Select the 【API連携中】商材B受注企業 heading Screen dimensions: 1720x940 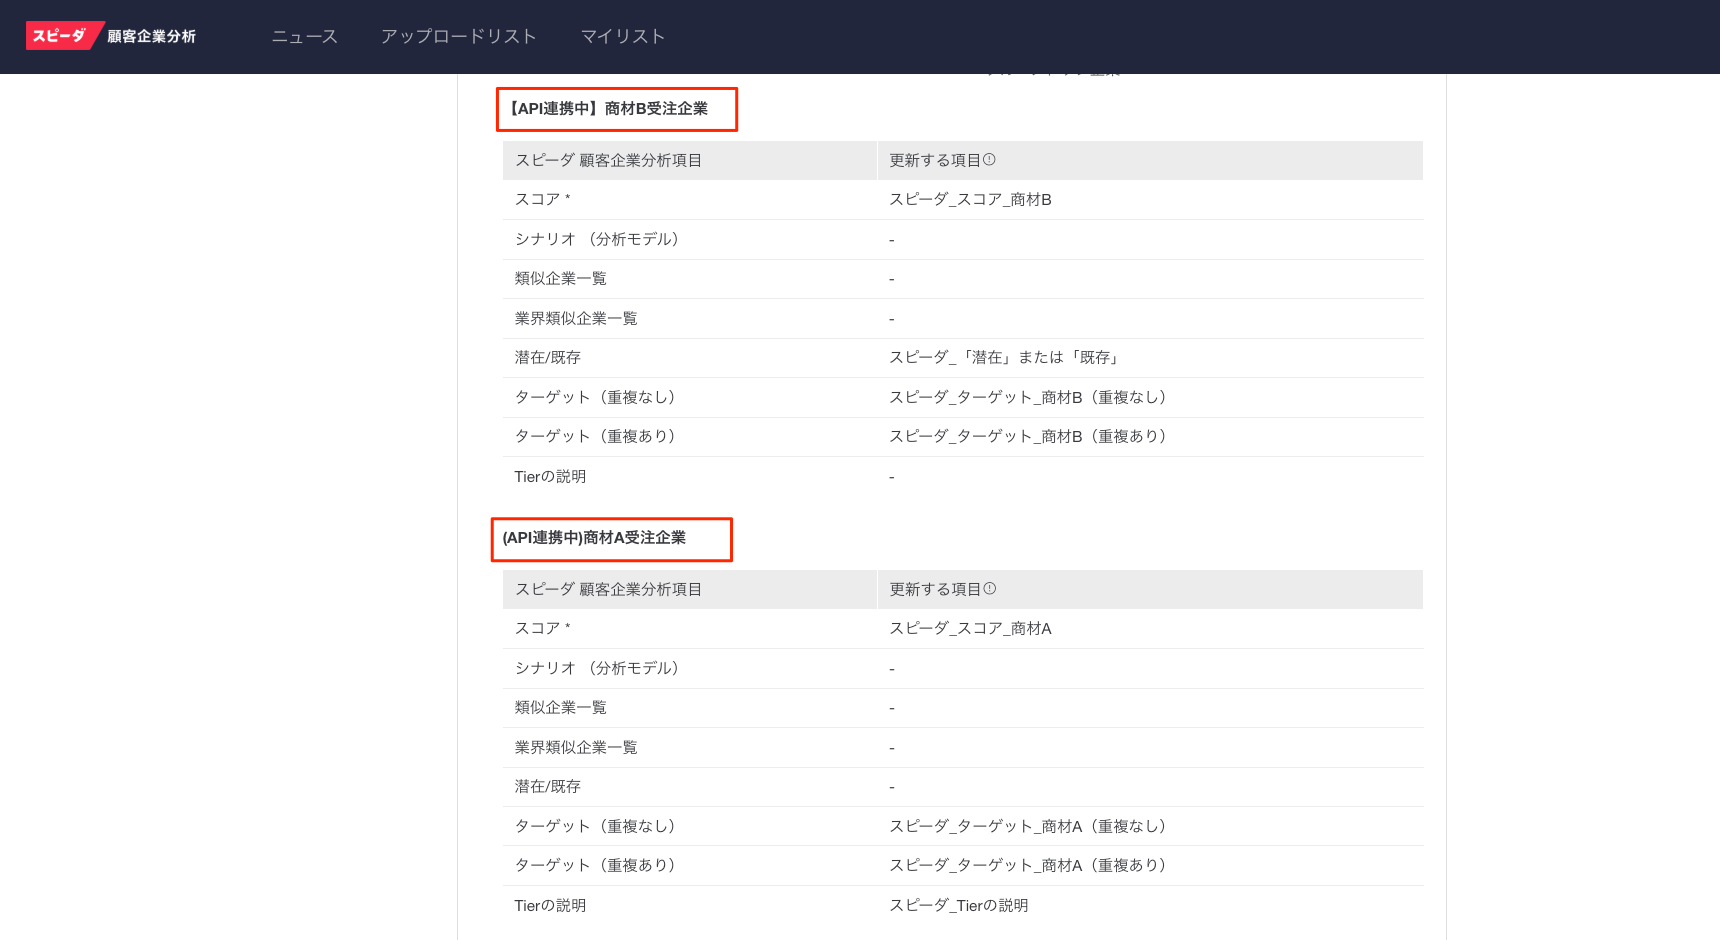[608, 109]
